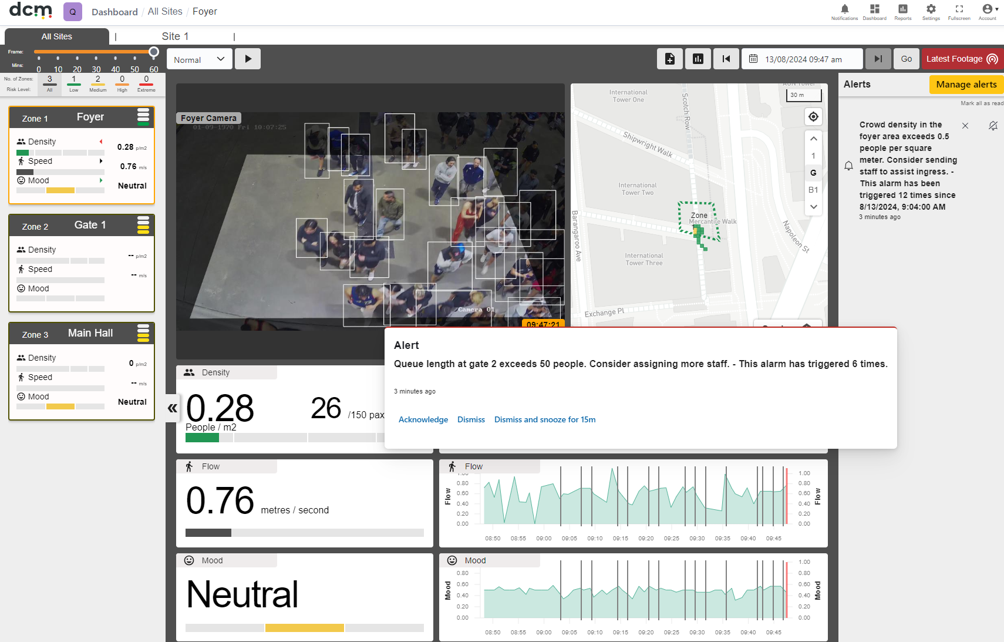Switch to the Site 1 tab
This screenshot has height=642, width=1004.
(175, 36)
